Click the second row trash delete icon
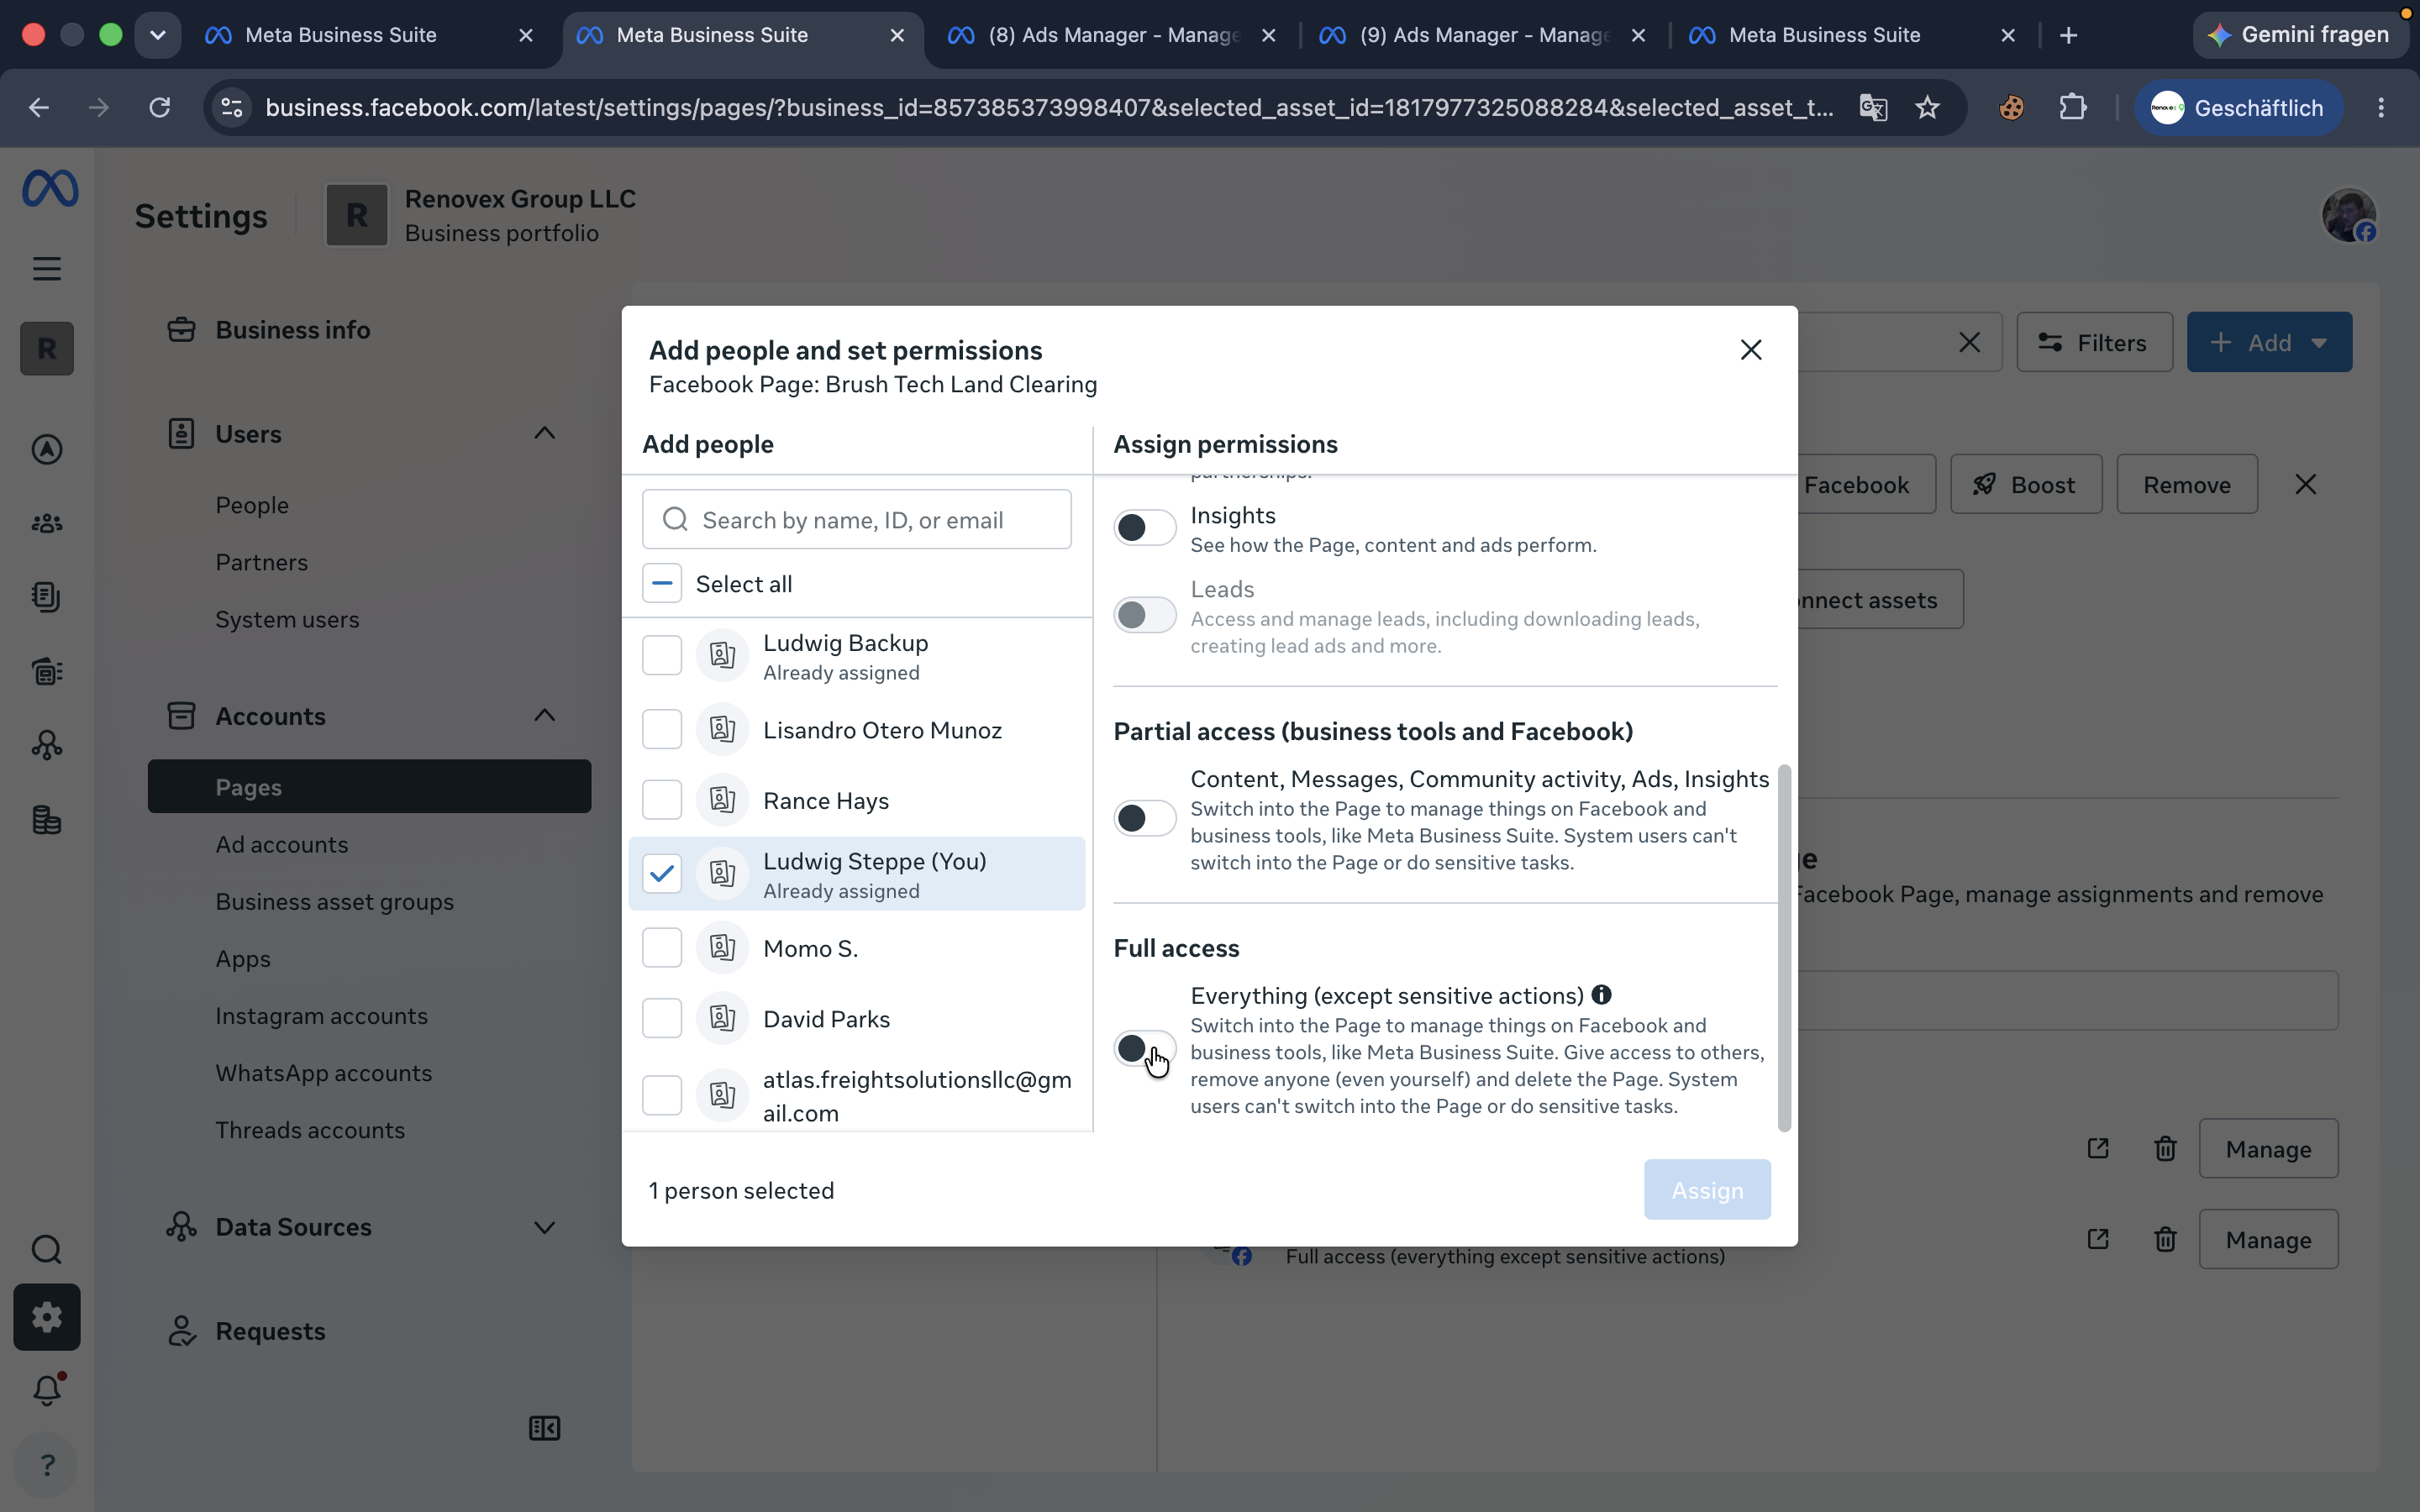 click(x=2165, y=1239)
